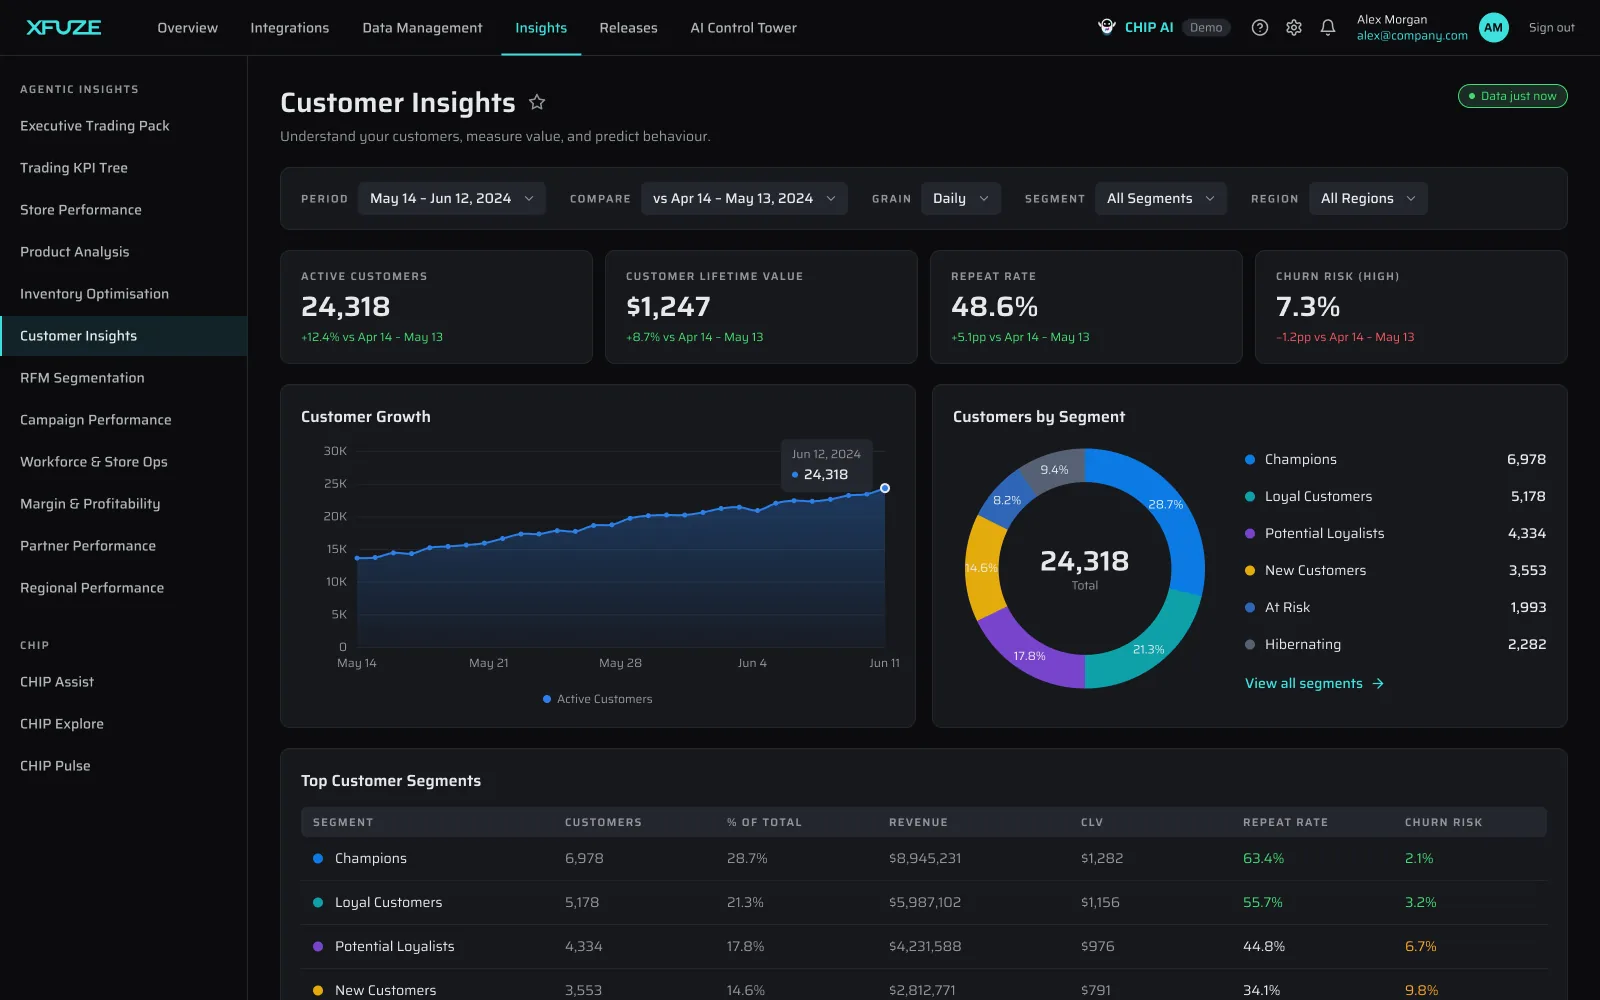The image size is (1600, 1000).
Task: Open the Compare period dropdown
Action: 744,198
